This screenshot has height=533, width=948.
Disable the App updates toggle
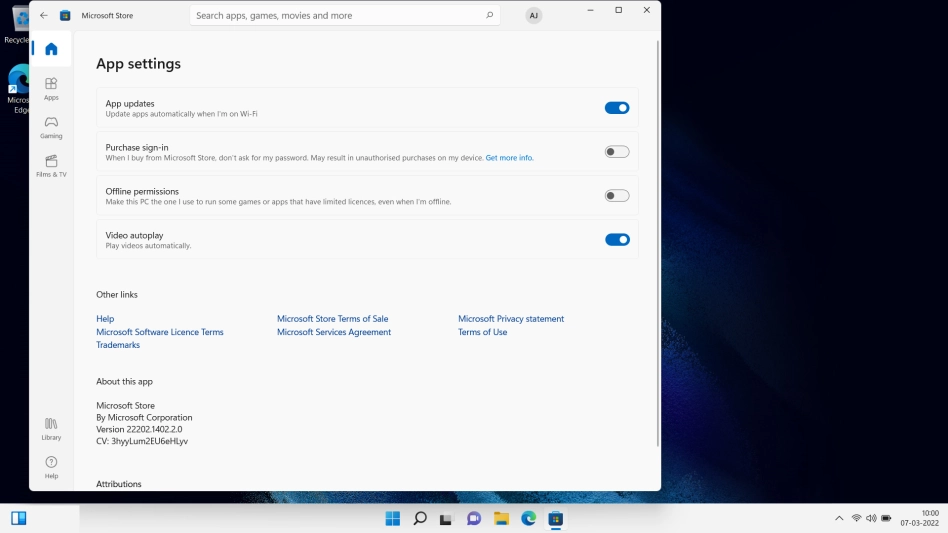click(x=617, y=108)
